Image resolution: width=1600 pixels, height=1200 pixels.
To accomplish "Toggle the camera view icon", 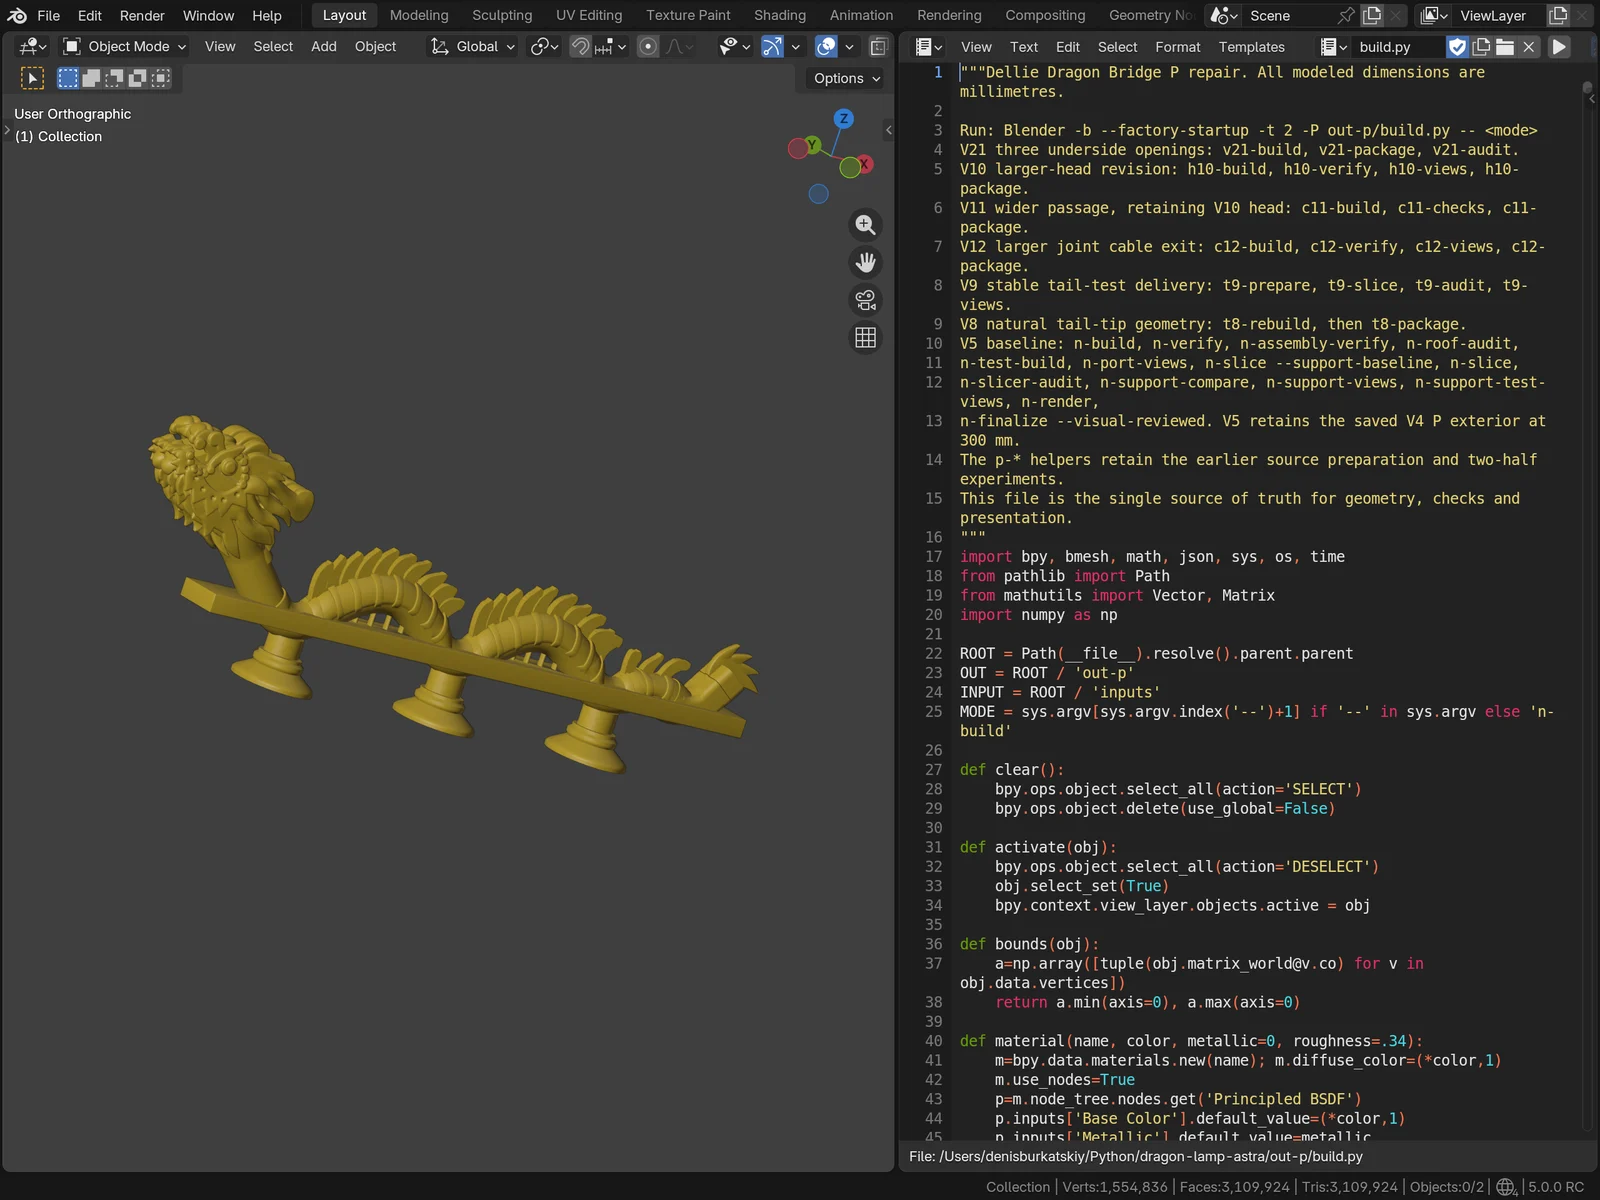I will (866, 300).
